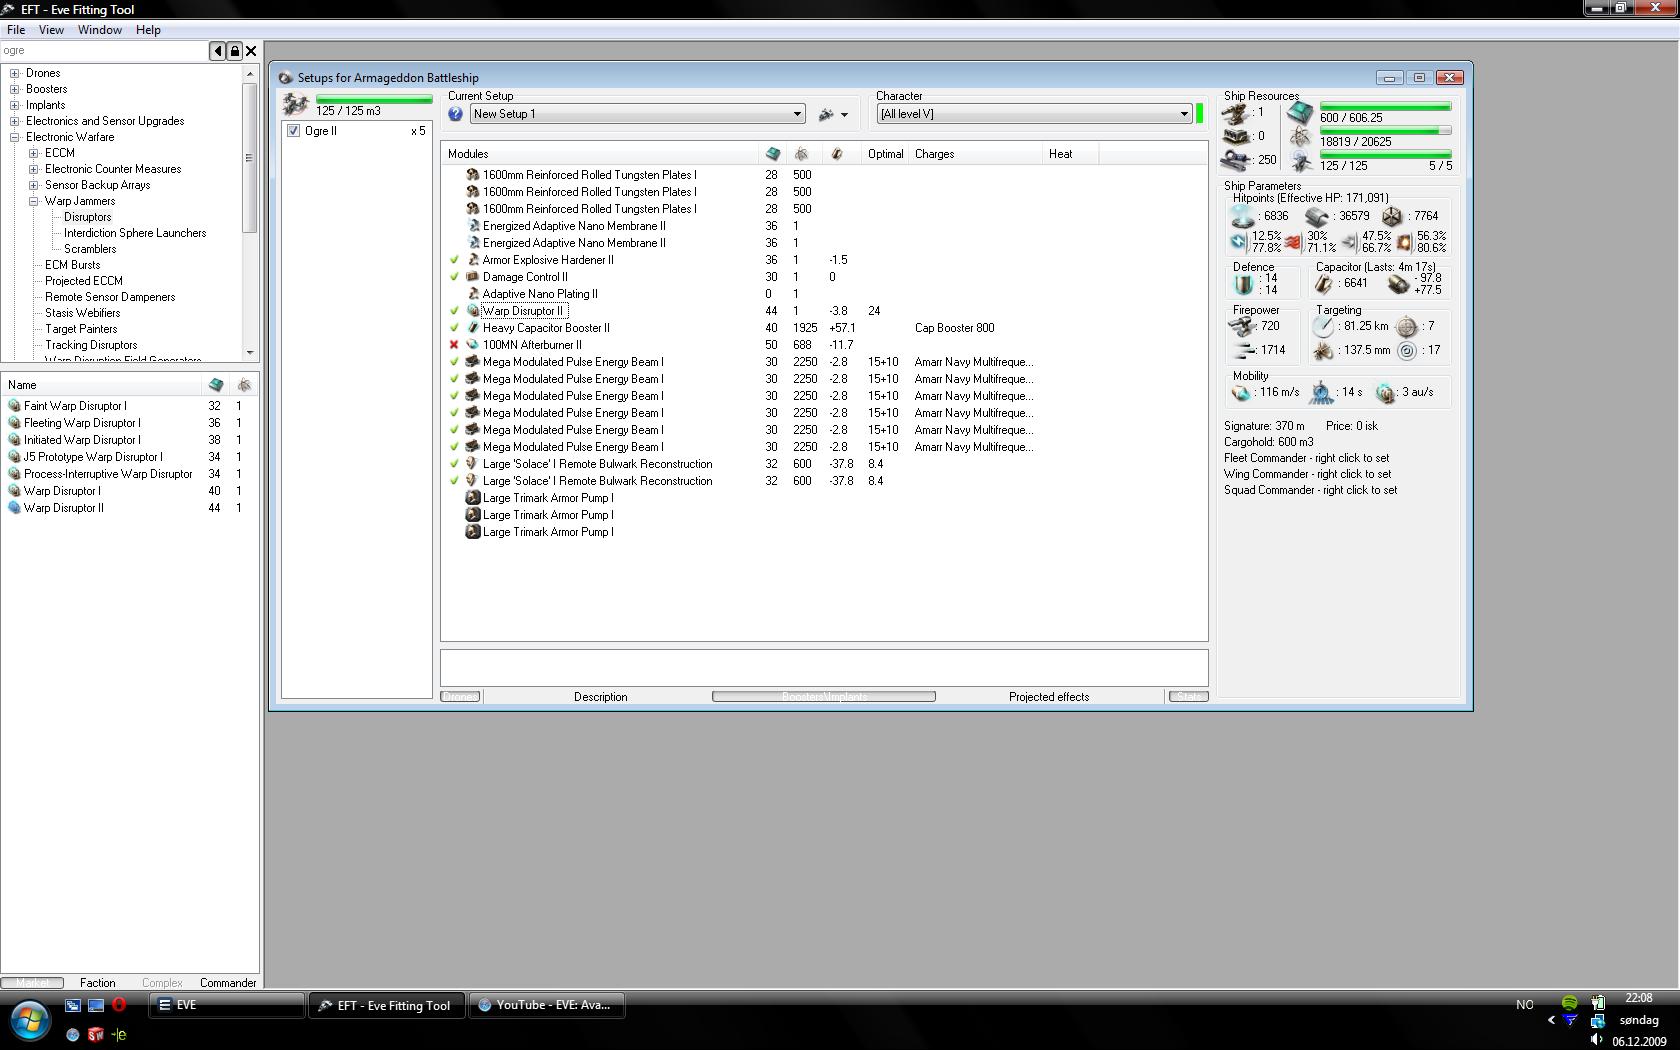Click the Description button below the module list
Image resolution: width=1680 pixels, height=1050 pixels.
(x=600, y=697)
